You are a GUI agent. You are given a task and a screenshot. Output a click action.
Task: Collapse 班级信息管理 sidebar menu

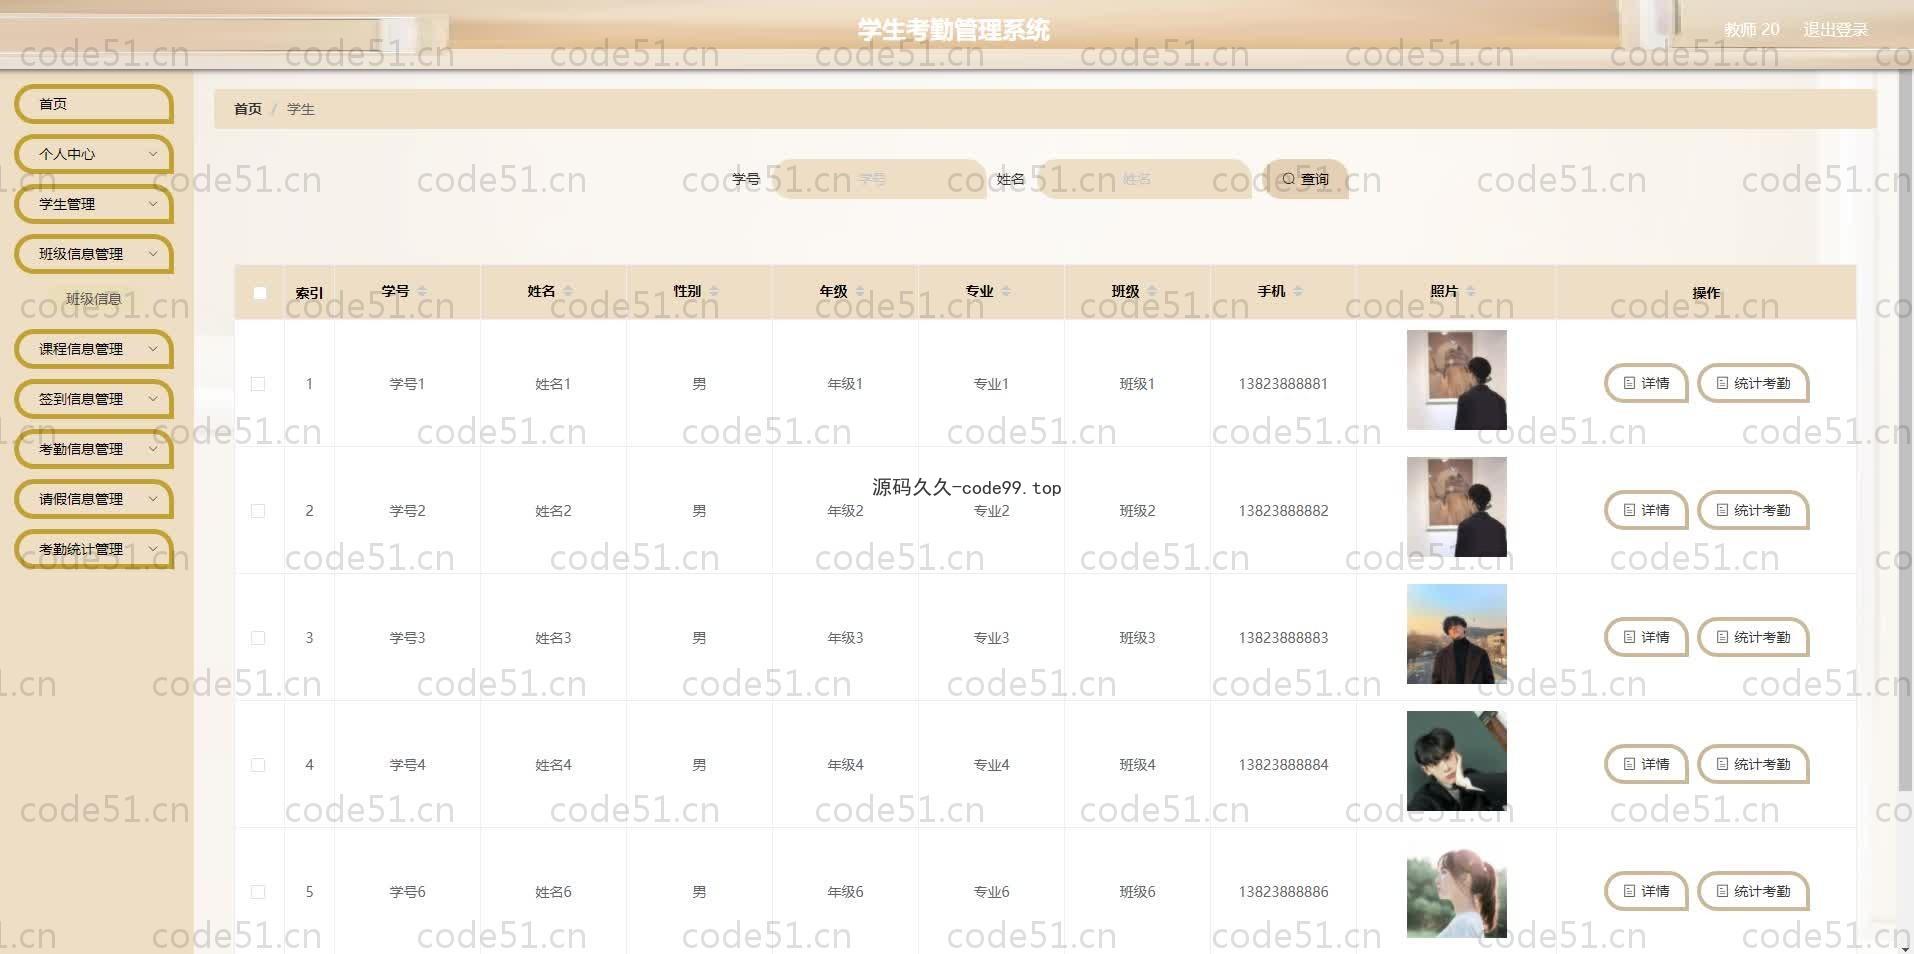(94, 254)
